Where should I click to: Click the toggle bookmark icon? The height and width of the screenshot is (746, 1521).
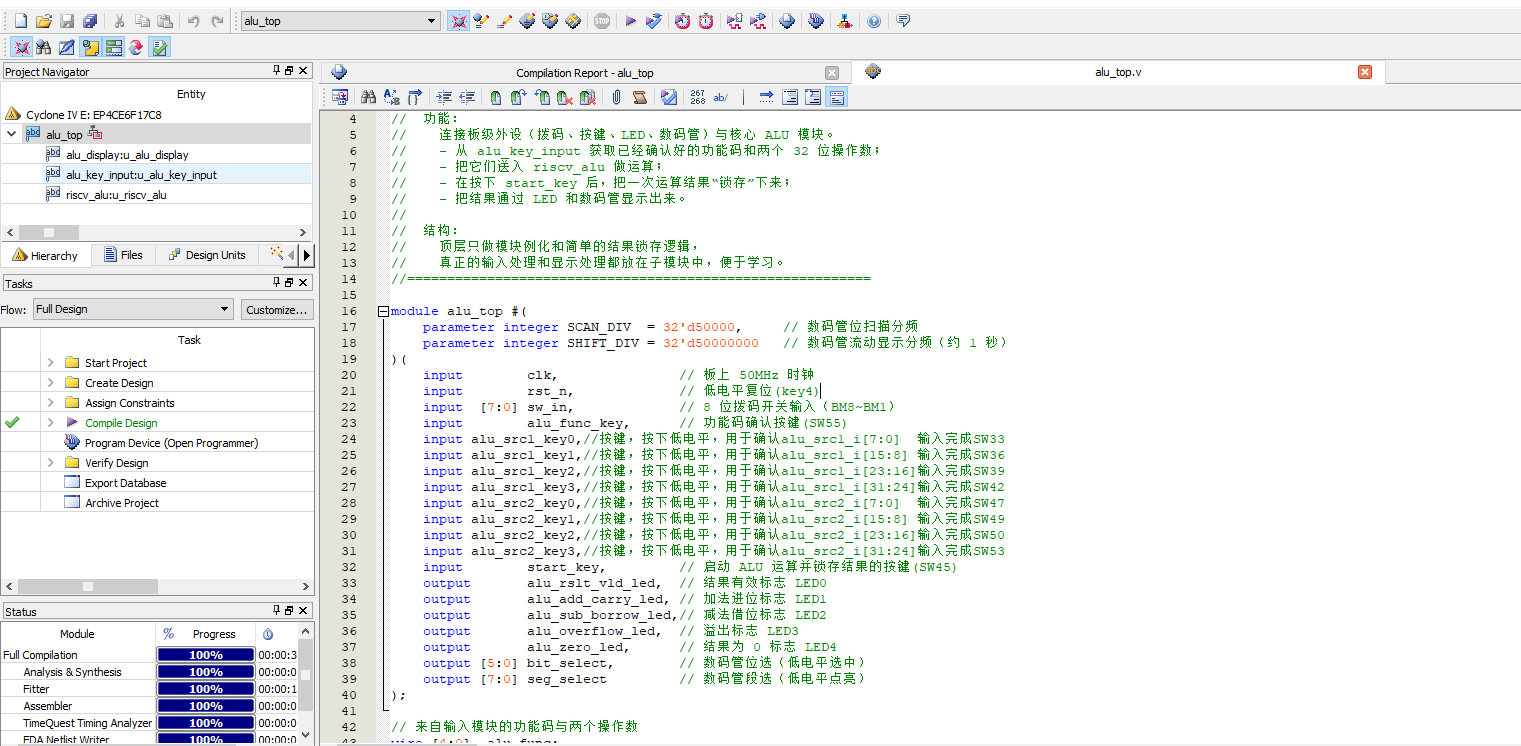click(x=496, y=97)
